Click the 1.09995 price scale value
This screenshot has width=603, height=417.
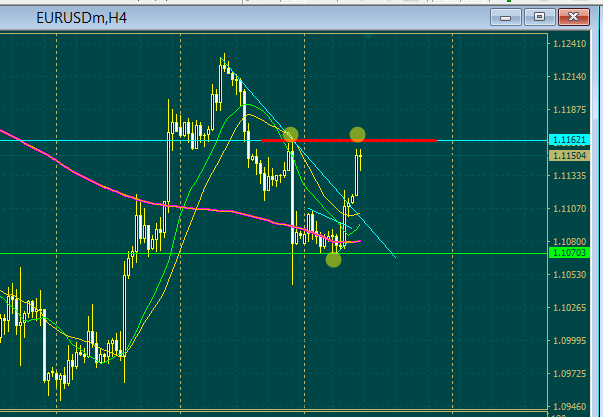coord(570,341)
